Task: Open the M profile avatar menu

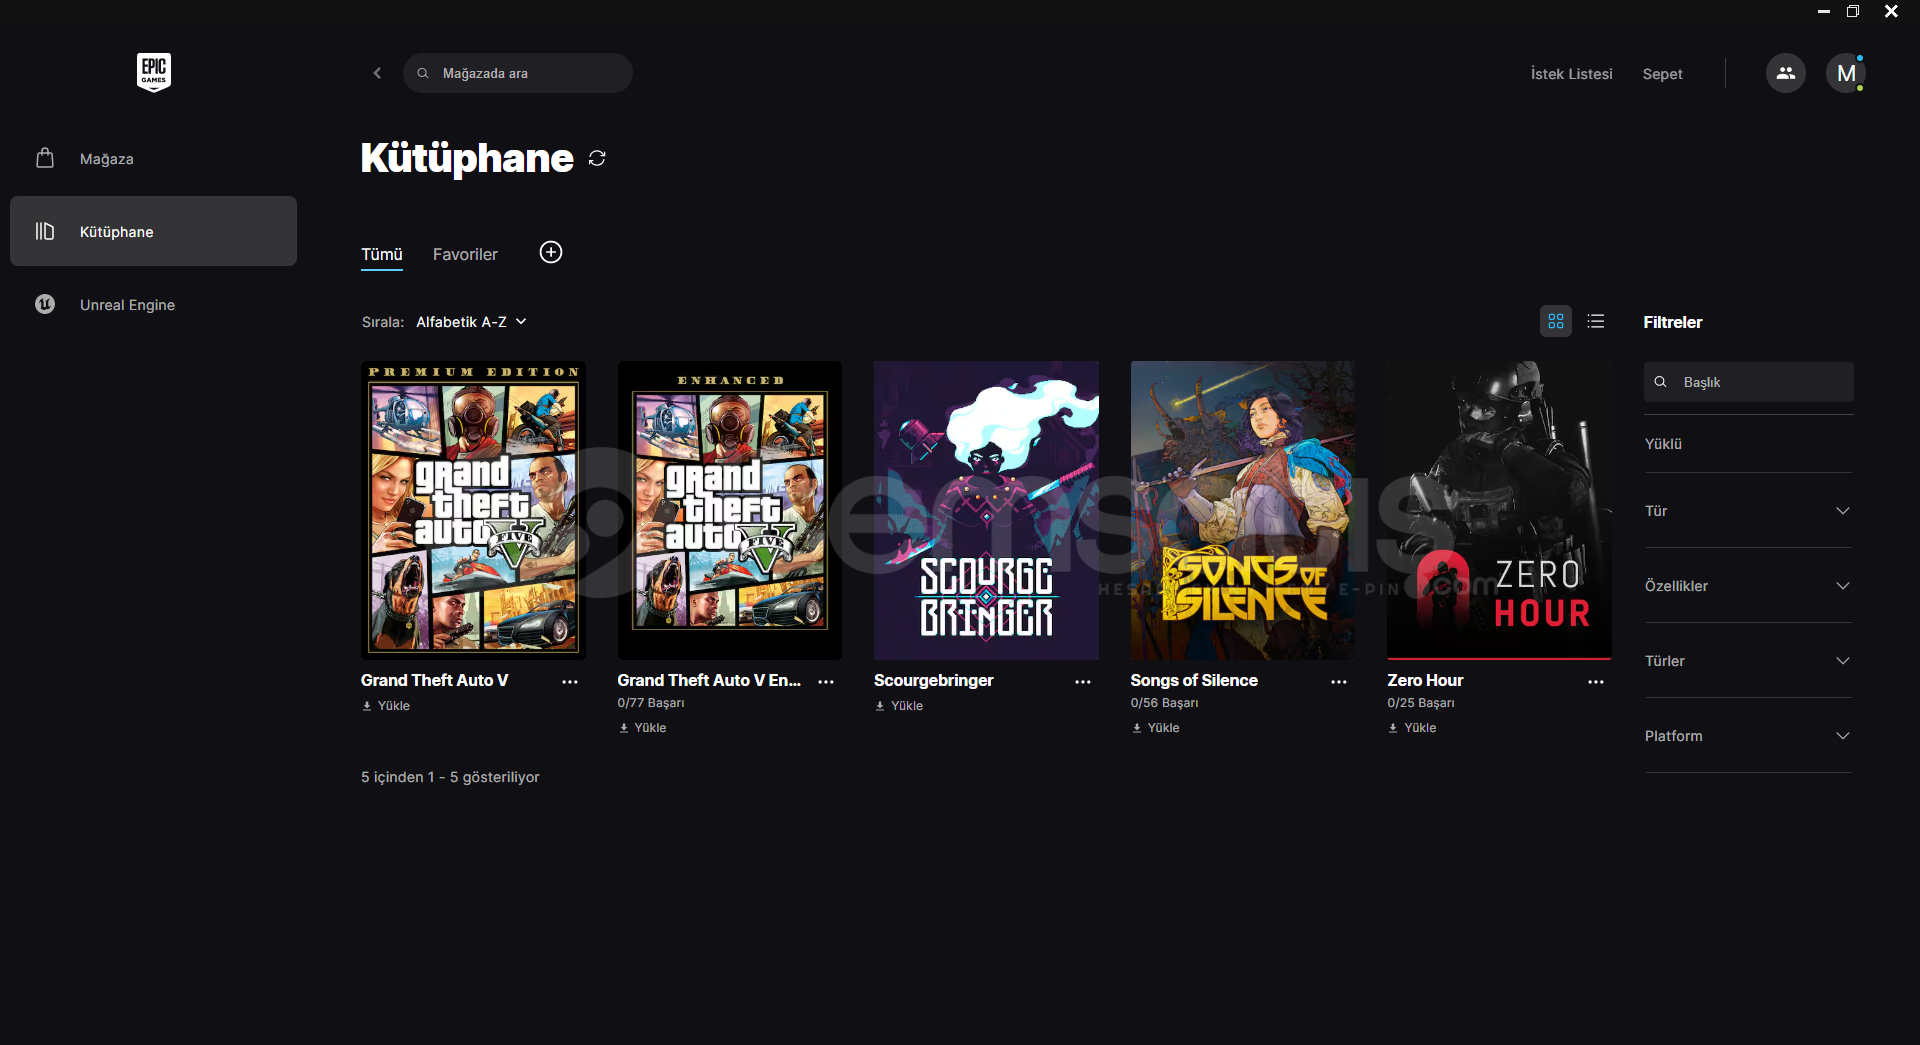Action: pos(1846,73)
